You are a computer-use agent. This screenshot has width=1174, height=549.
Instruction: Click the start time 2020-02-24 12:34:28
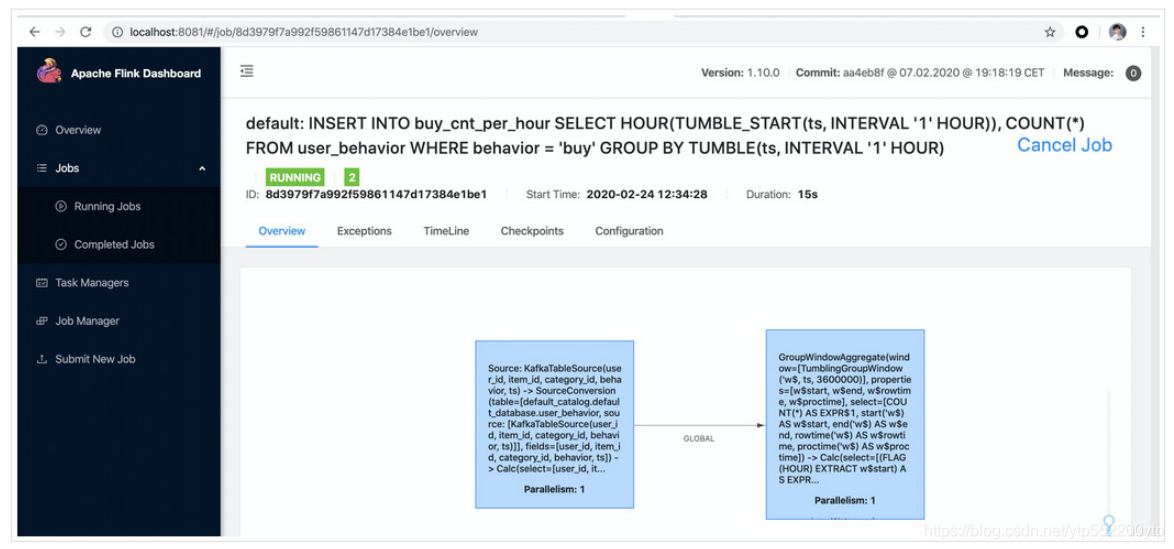click(x=646, y=194)
